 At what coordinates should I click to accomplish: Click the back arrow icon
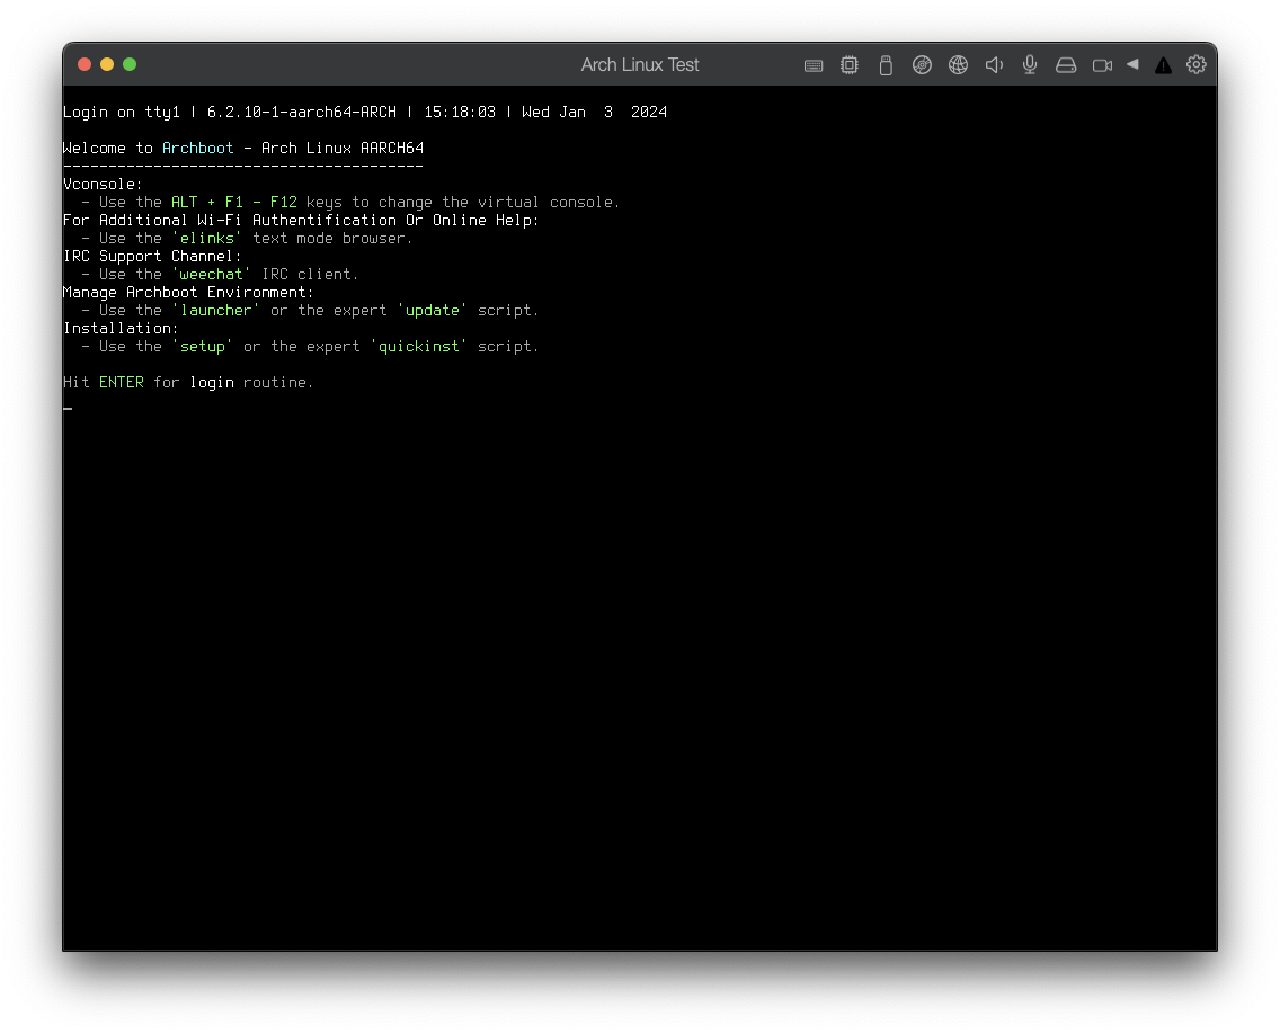[x=1132, y=64]
